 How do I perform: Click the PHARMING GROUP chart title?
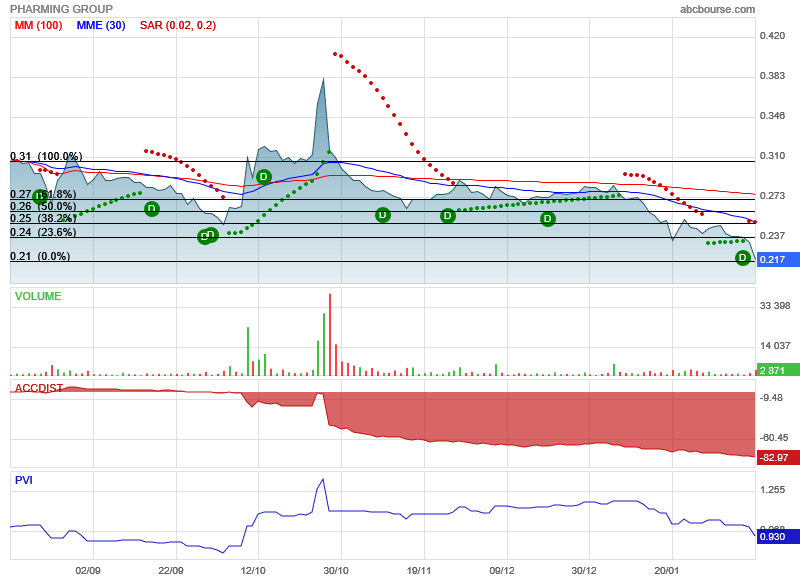point(61,9)
